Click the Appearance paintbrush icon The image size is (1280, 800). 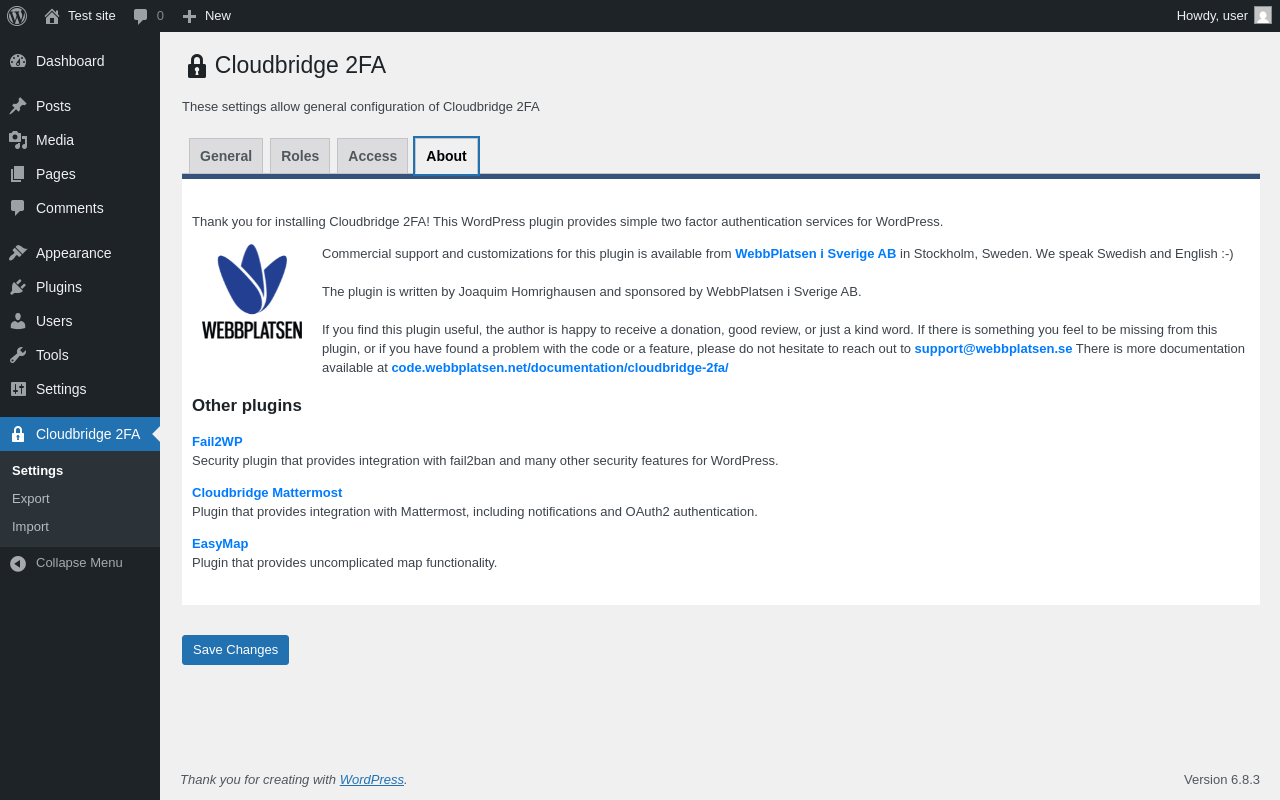pos(18,253)
